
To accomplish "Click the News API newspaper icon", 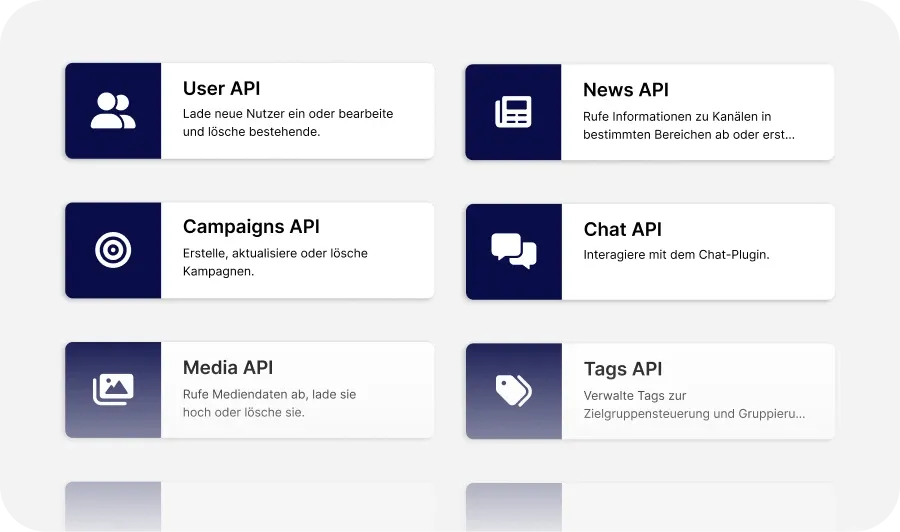I will (513, 111).
